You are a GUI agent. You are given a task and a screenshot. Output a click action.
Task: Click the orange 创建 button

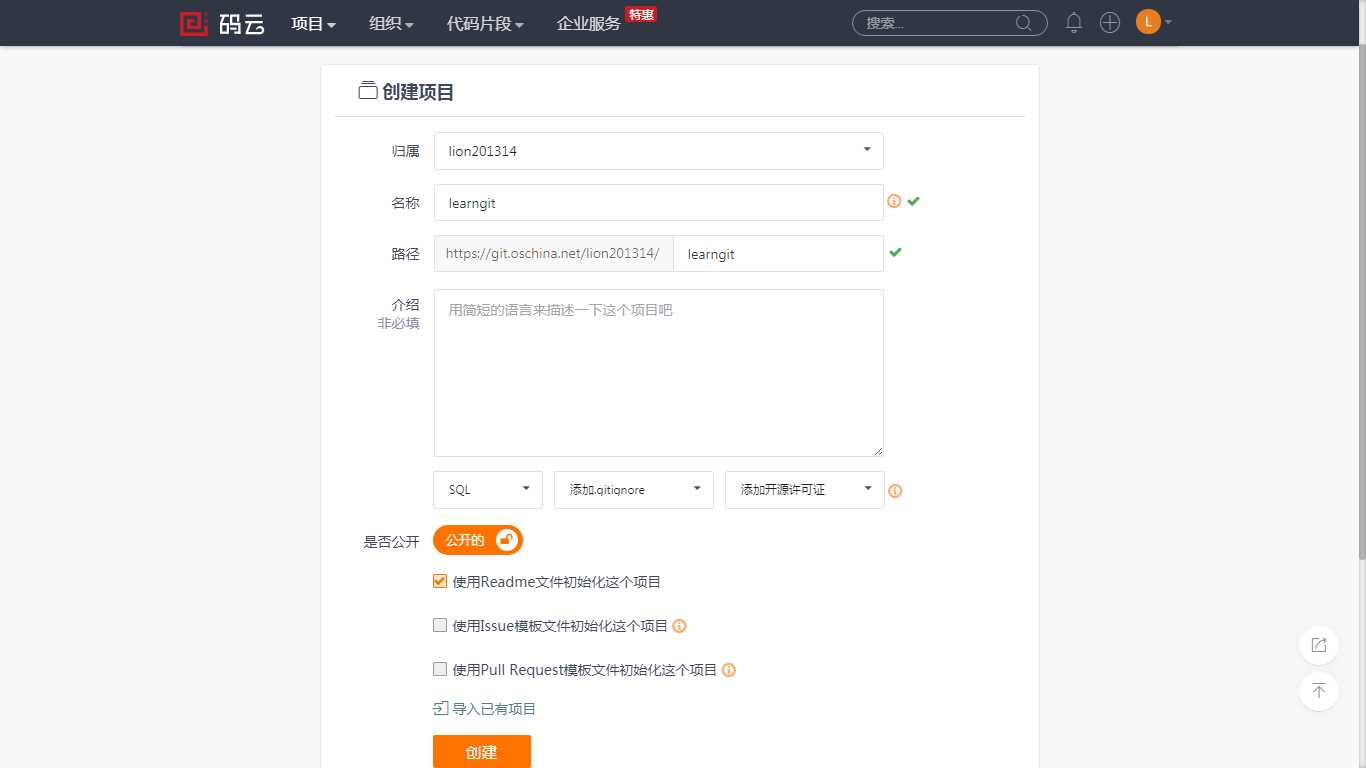482,752
